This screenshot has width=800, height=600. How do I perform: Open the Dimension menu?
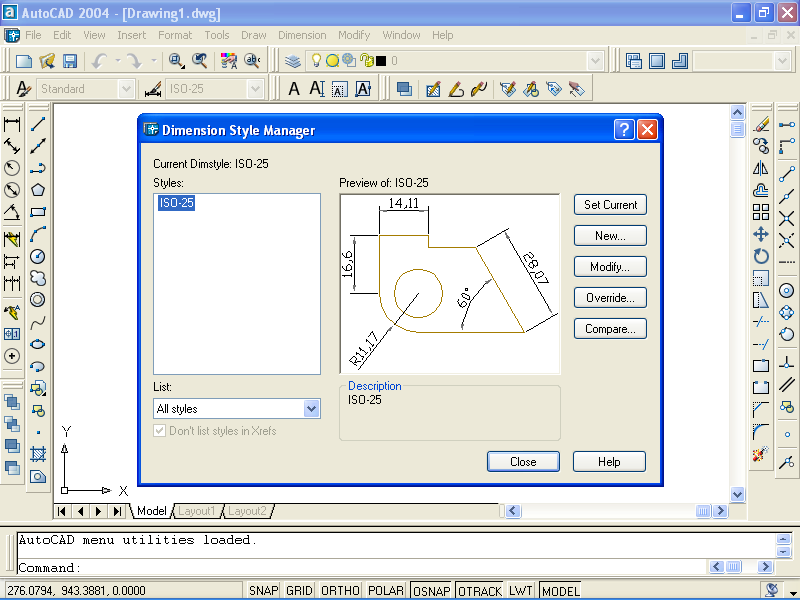[302, 35]
